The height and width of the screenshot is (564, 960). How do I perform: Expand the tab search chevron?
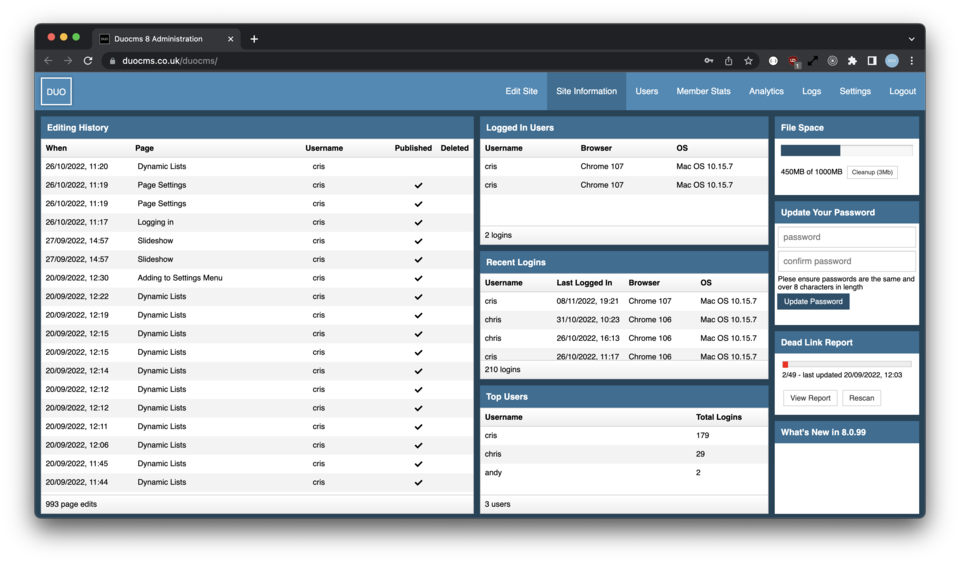point(911,39)
